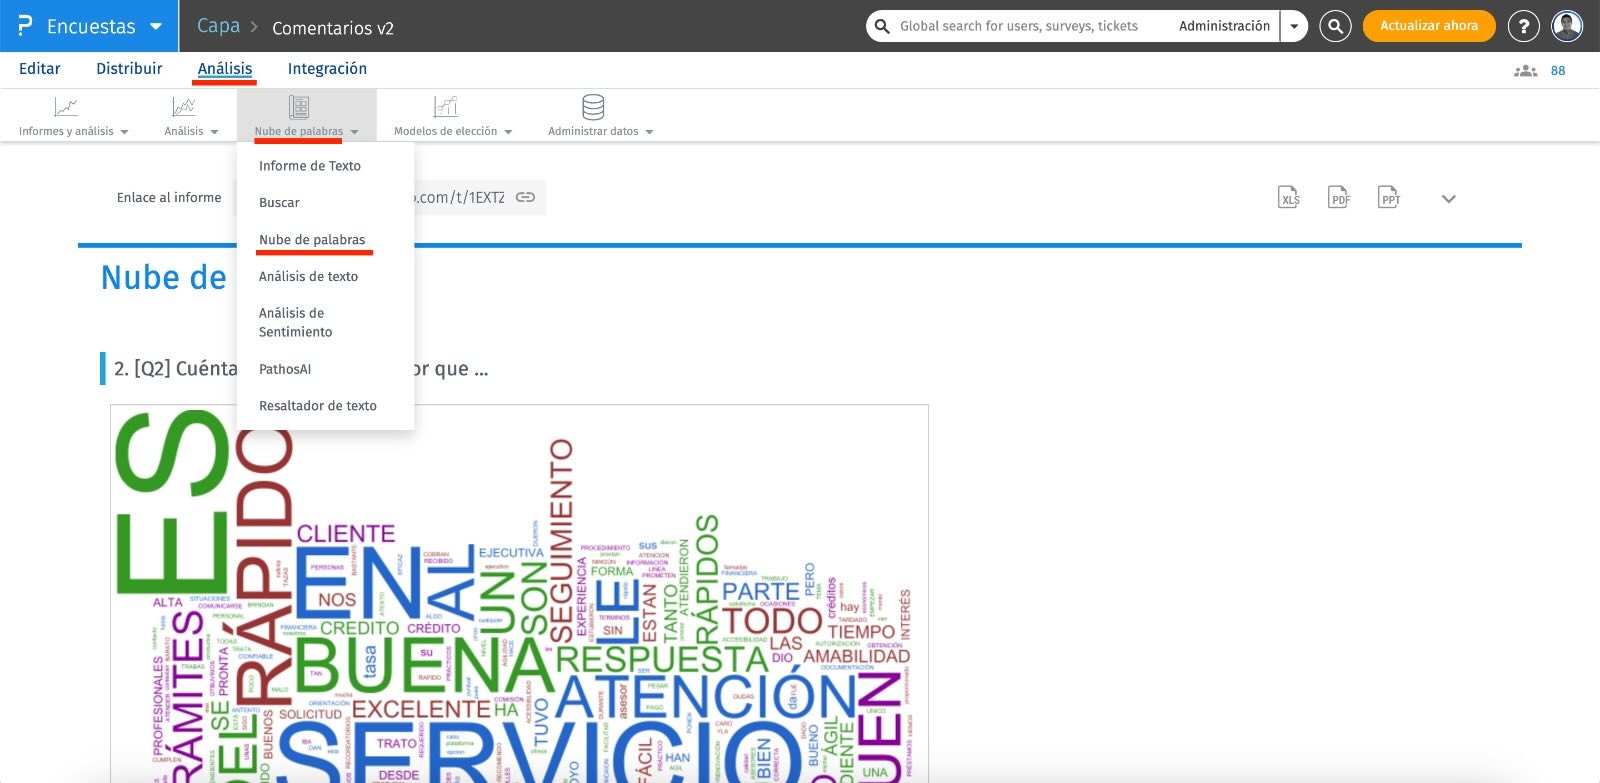Switch to the Análisis tab
This screenshot has height=783, width=1600.
[225, 69]
